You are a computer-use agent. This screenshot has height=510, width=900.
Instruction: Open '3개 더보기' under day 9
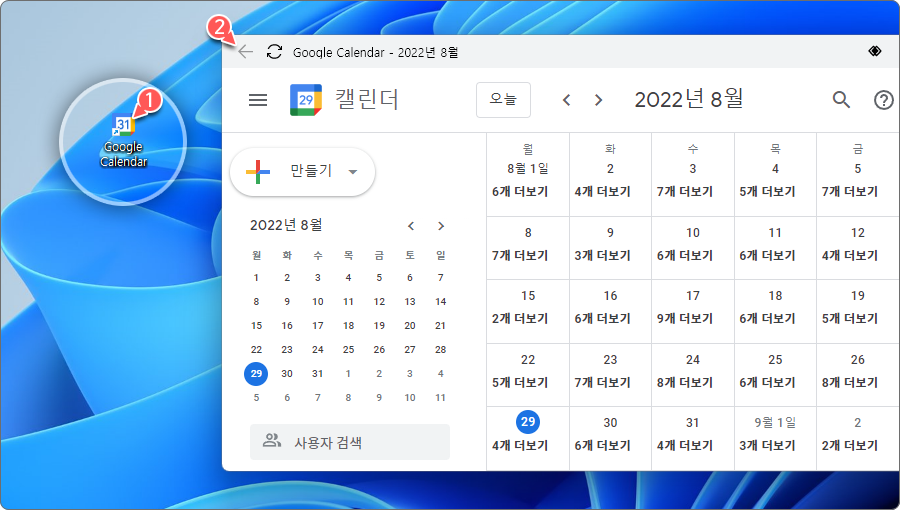click(603, 255)
